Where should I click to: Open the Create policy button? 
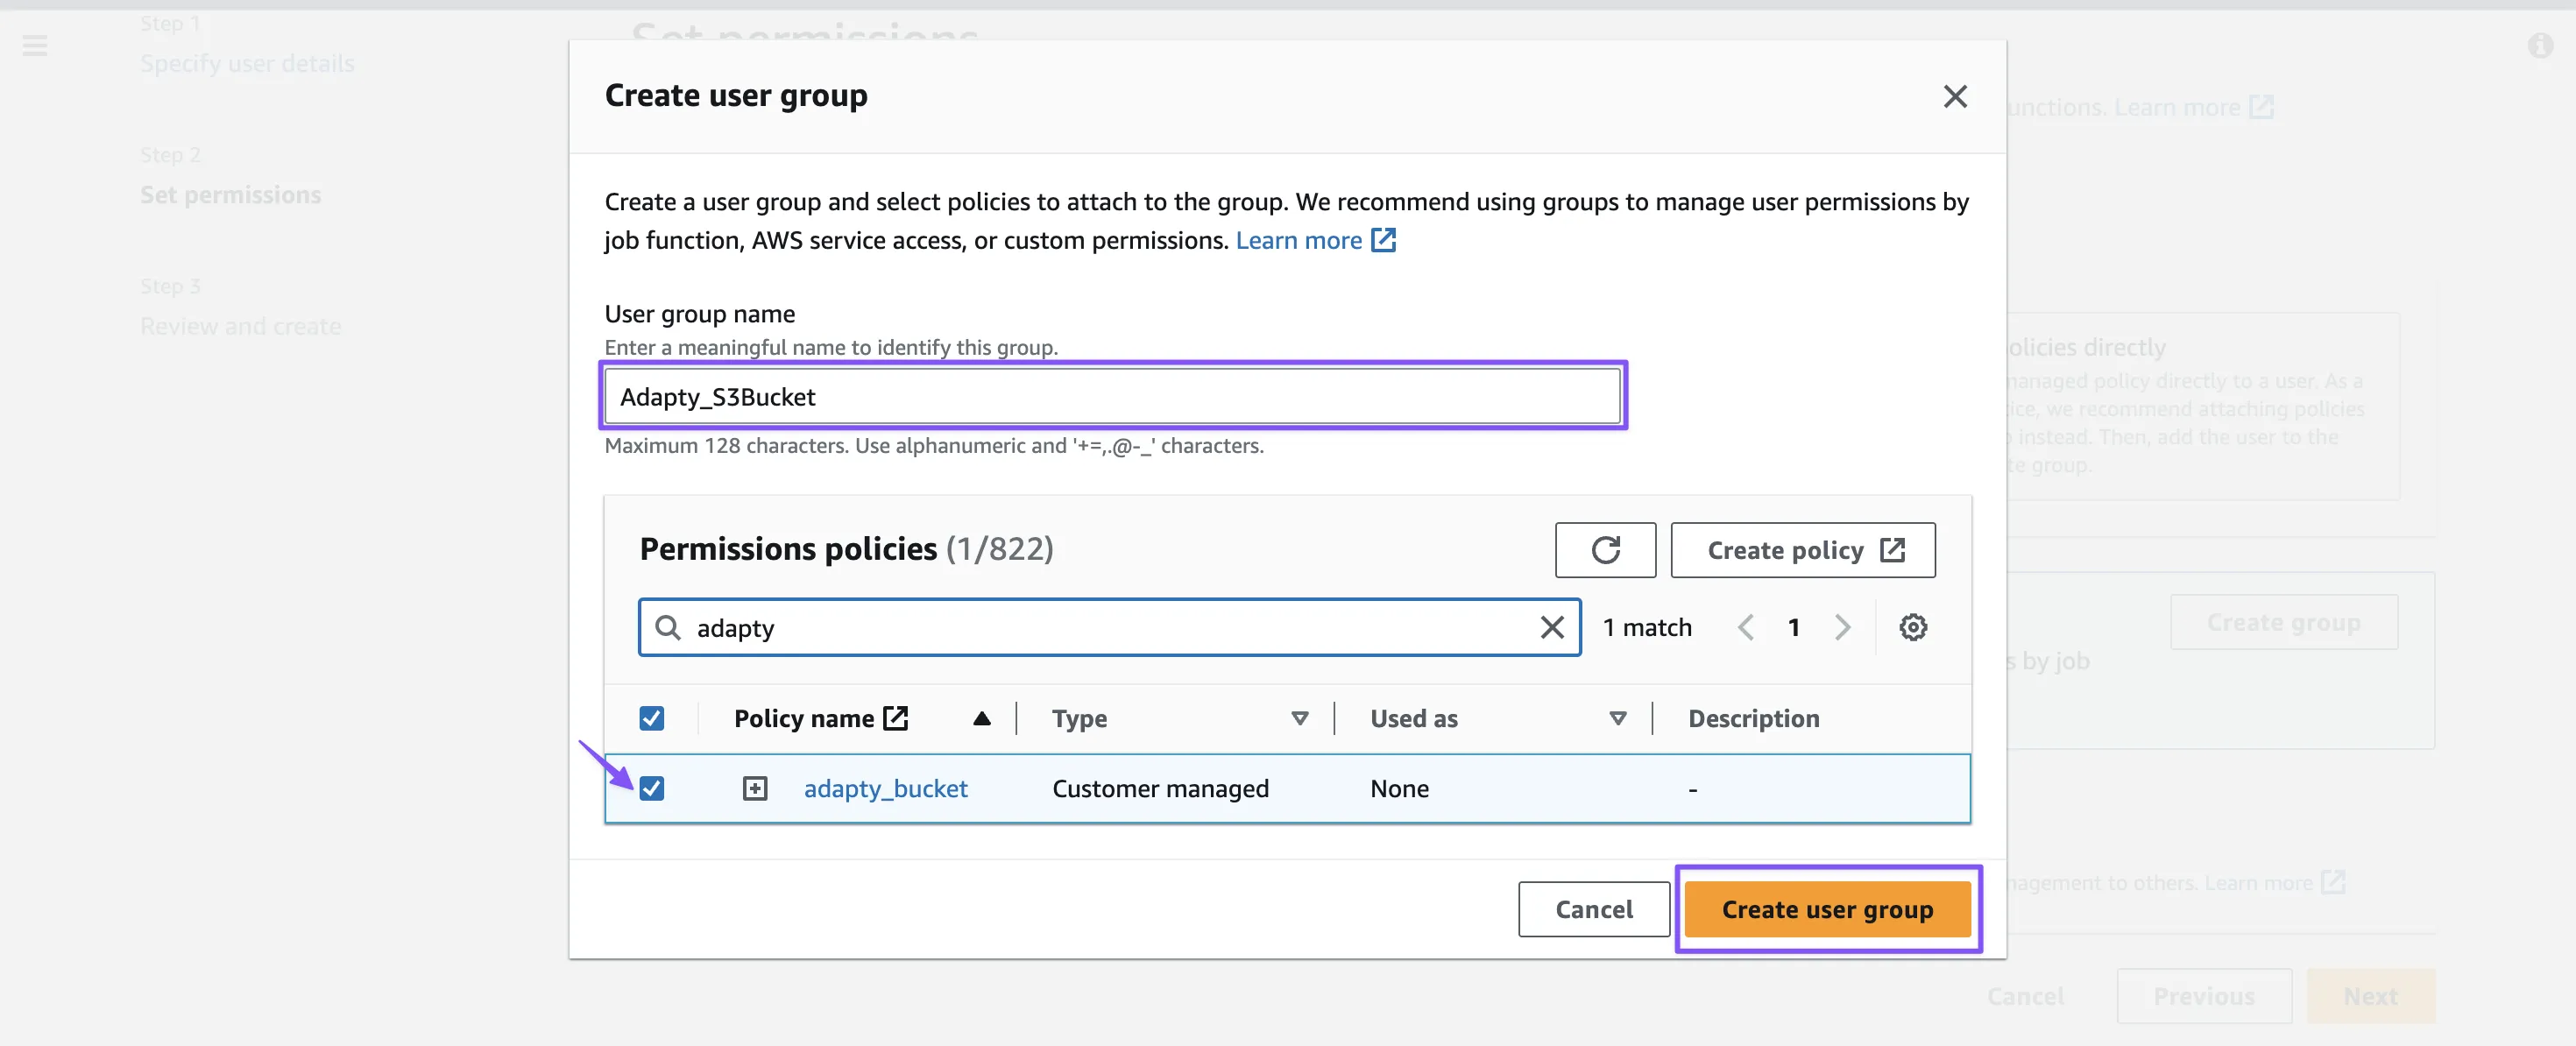click(1802, 550)
